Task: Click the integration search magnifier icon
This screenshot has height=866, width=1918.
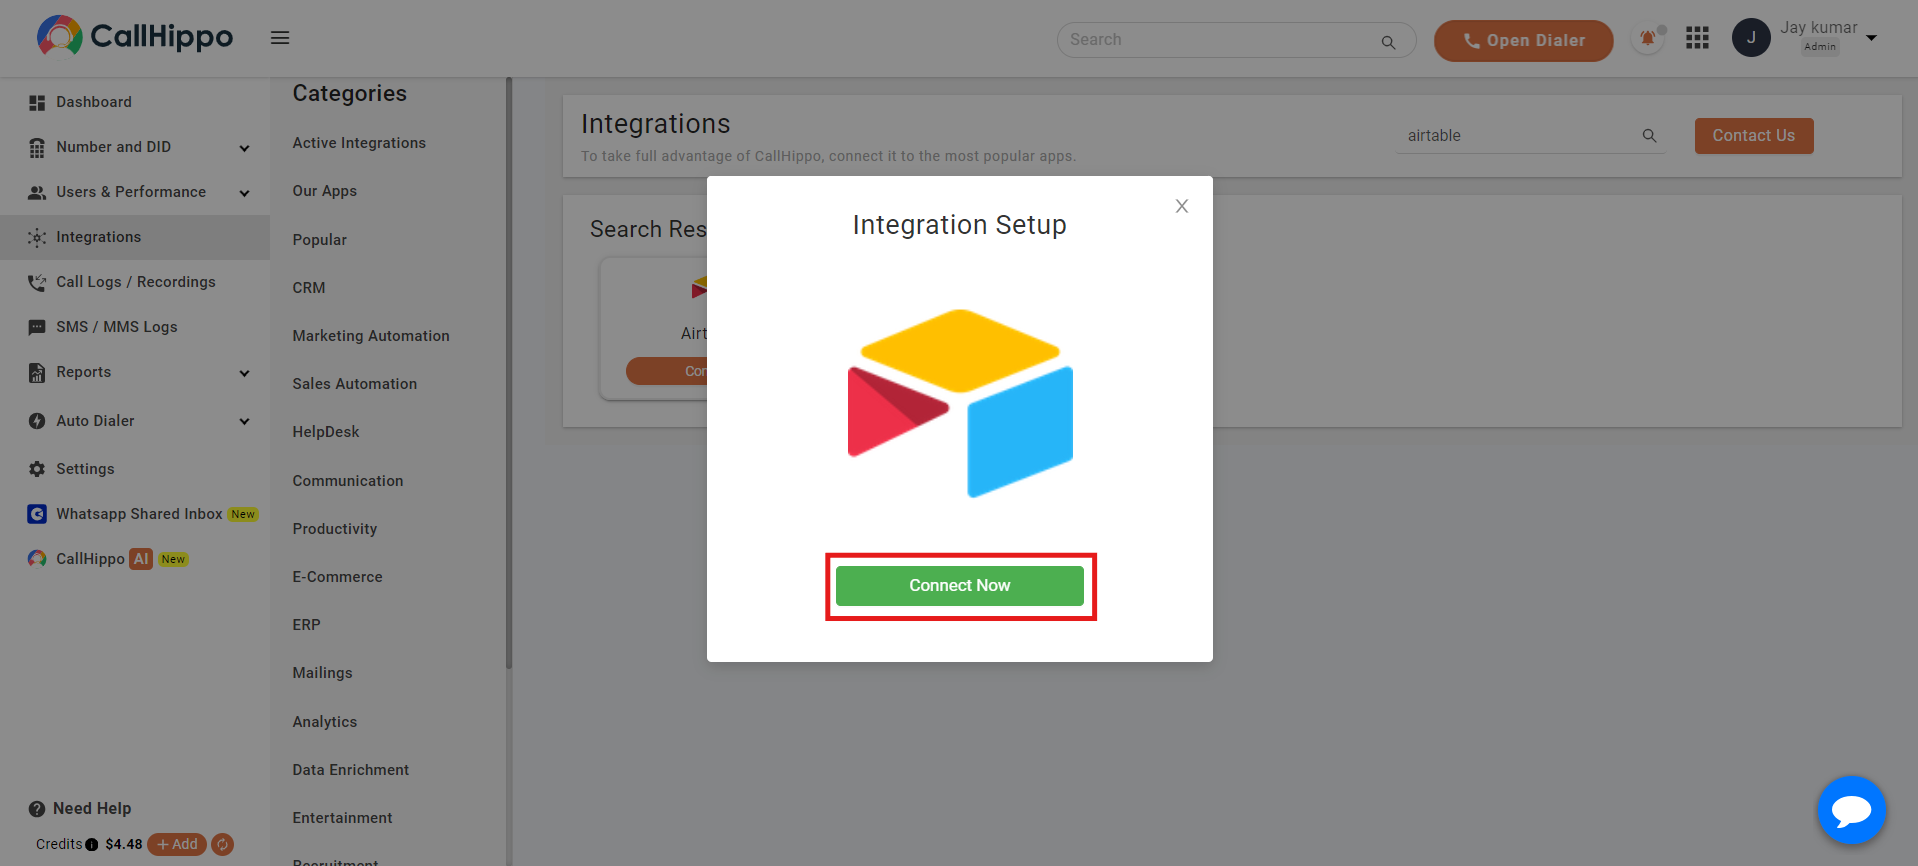Action: tap(1649, 136)
